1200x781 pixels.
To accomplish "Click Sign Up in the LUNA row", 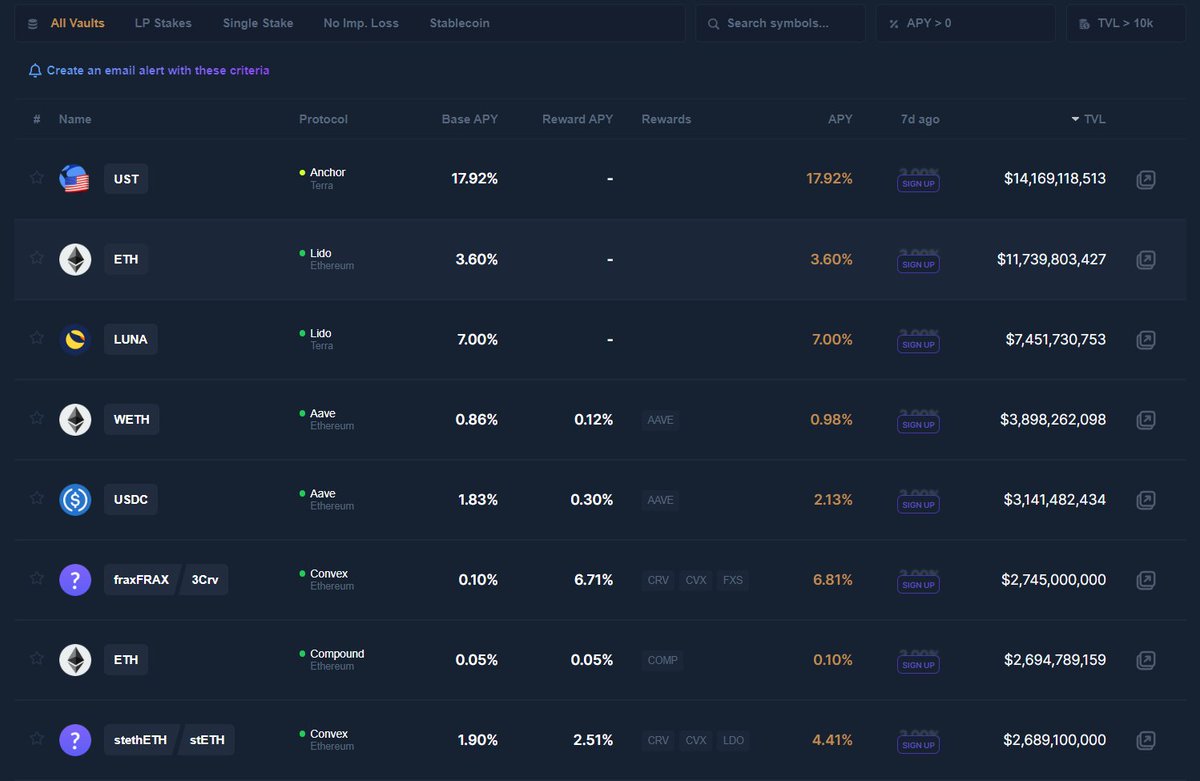I will (918, 345).
